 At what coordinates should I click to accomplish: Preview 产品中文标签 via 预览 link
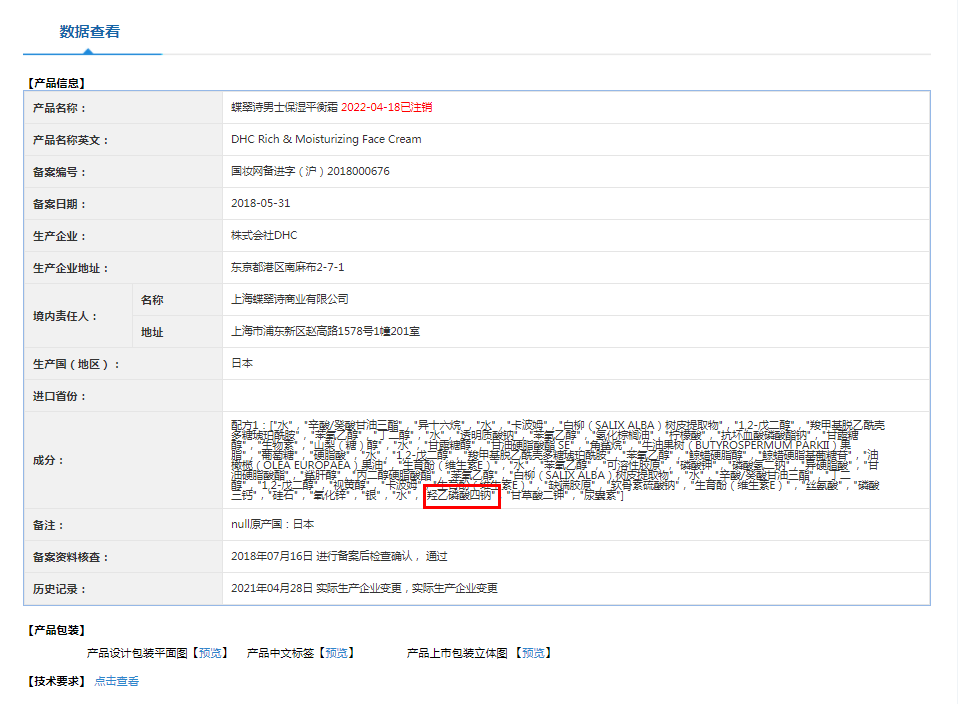[x=336, y=653]
